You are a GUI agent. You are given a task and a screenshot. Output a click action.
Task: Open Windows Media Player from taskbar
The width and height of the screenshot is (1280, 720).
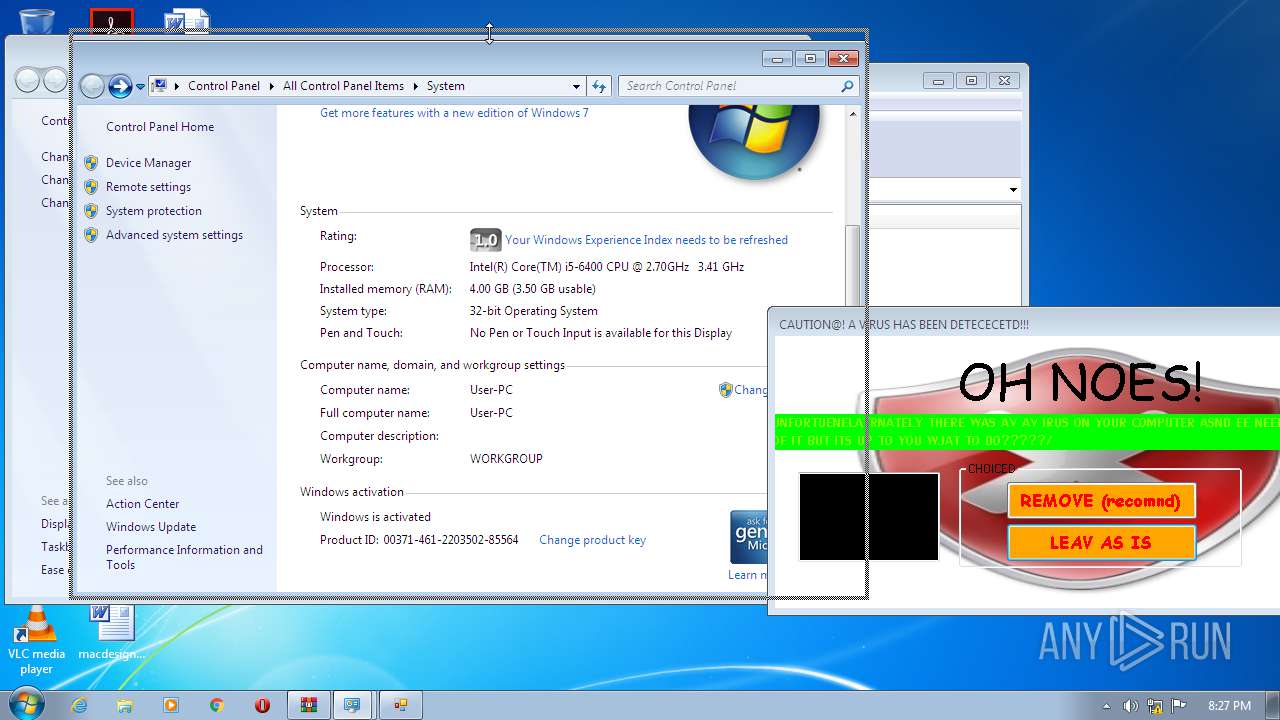[x=171, y=705]
